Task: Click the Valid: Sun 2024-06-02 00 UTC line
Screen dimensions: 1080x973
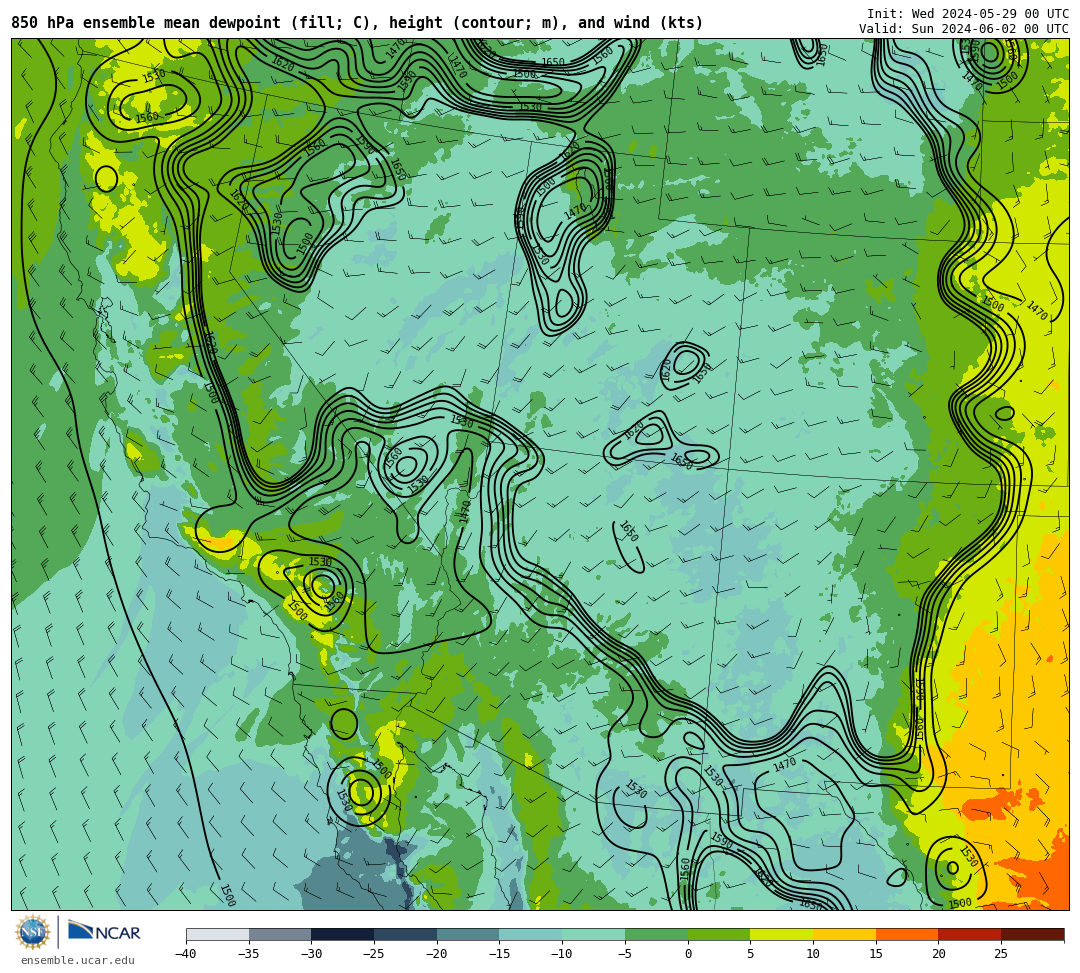Action: click(964, 29)
